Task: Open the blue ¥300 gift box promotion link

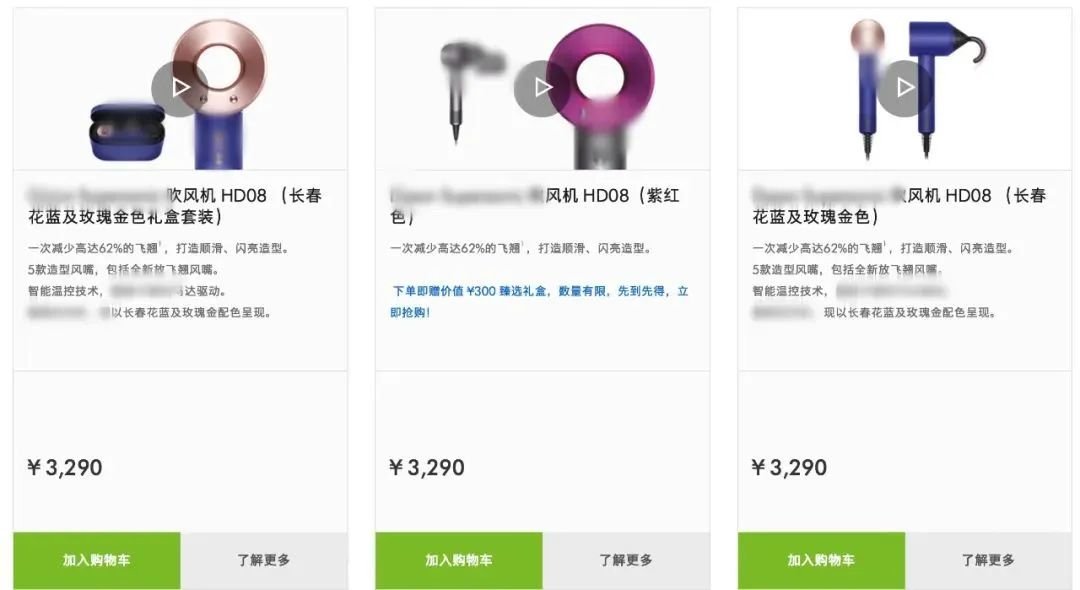Action: tap(539, 302)
